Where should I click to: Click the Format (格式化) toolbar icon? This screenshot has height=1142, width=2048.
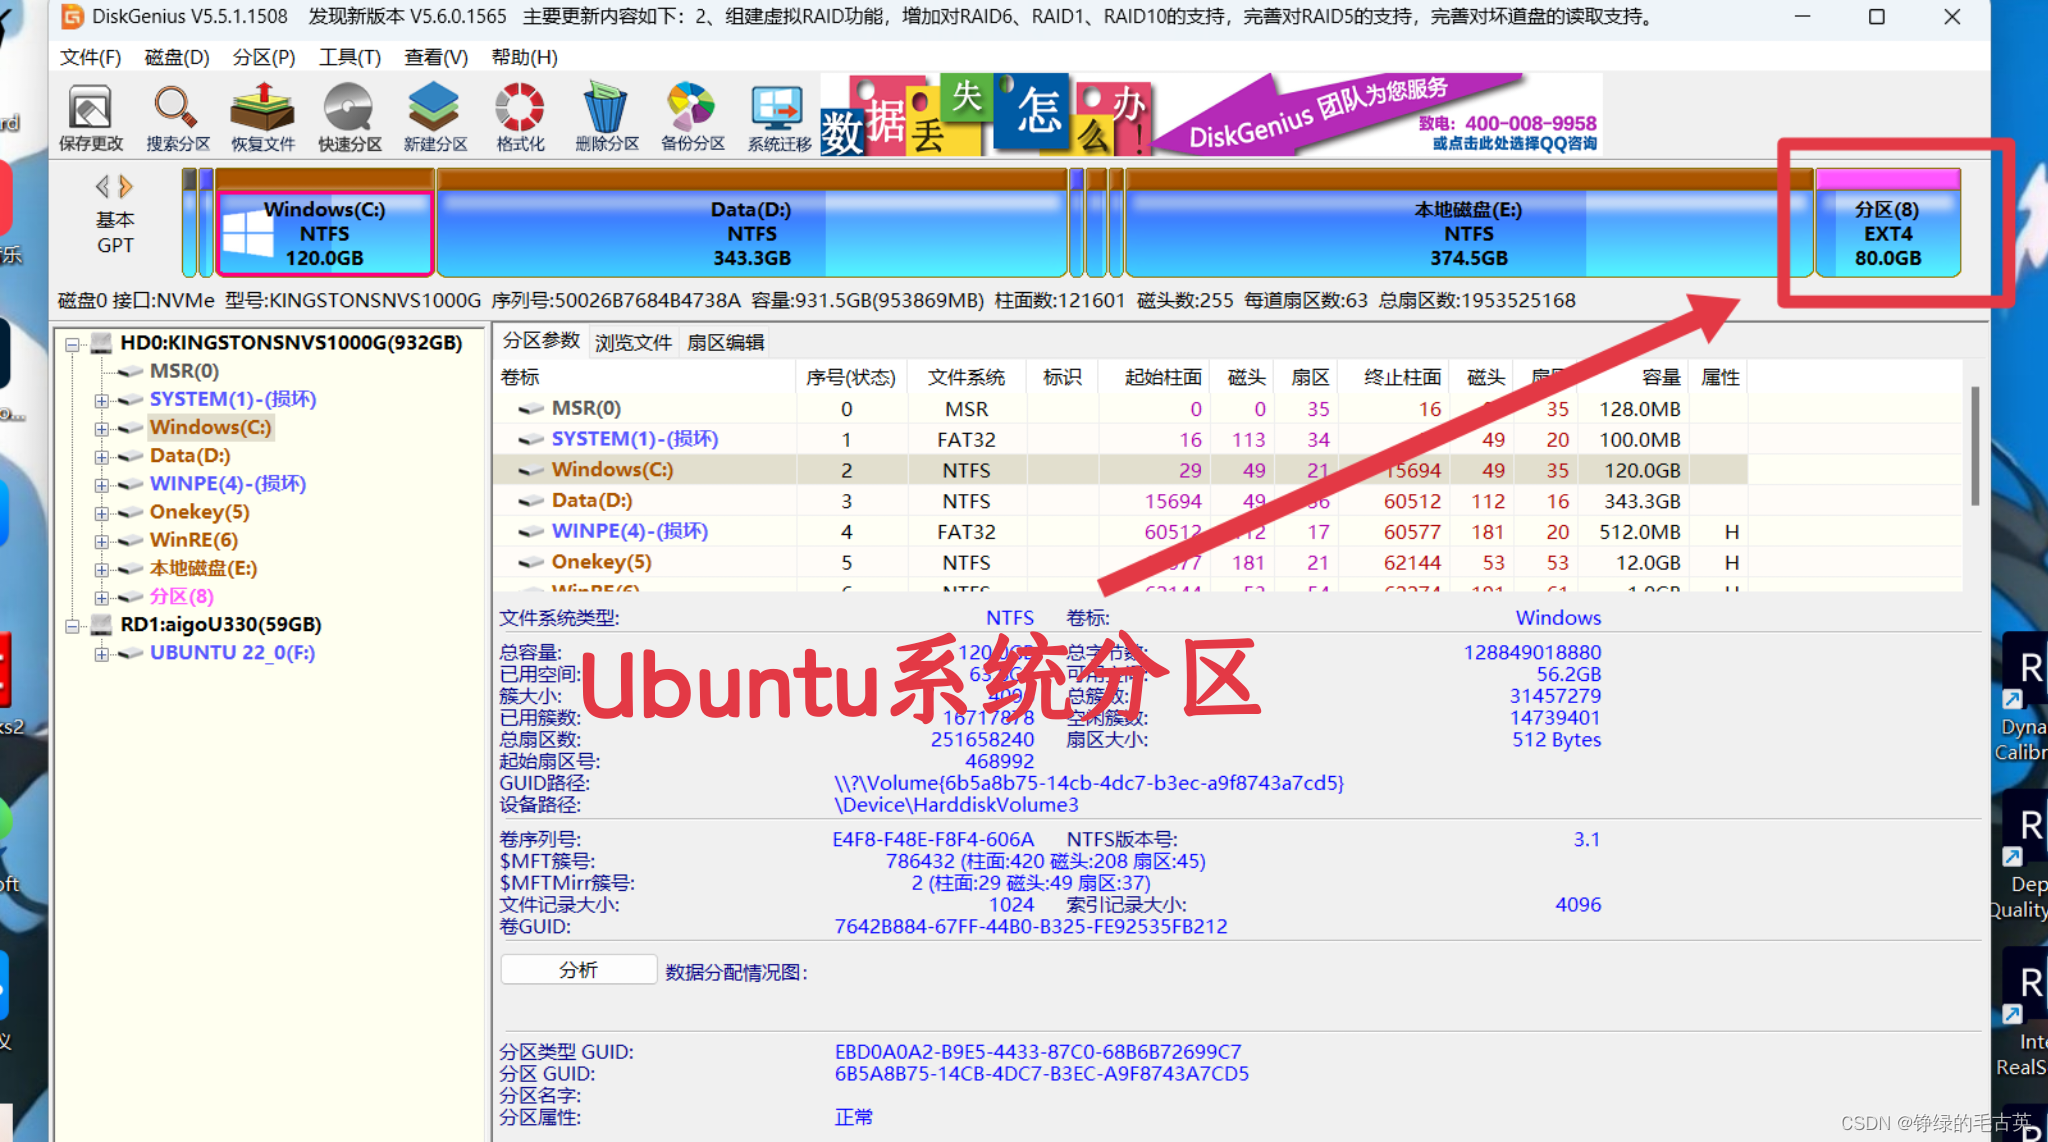pyautogui.click(x=520, y=116)
